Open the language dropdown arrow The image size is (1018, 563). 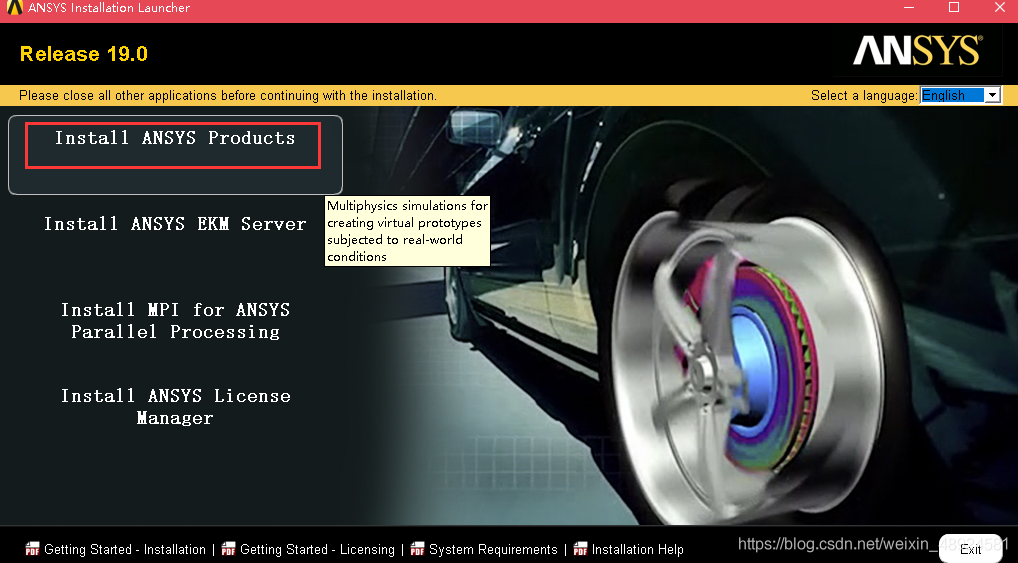pos(992,95)
